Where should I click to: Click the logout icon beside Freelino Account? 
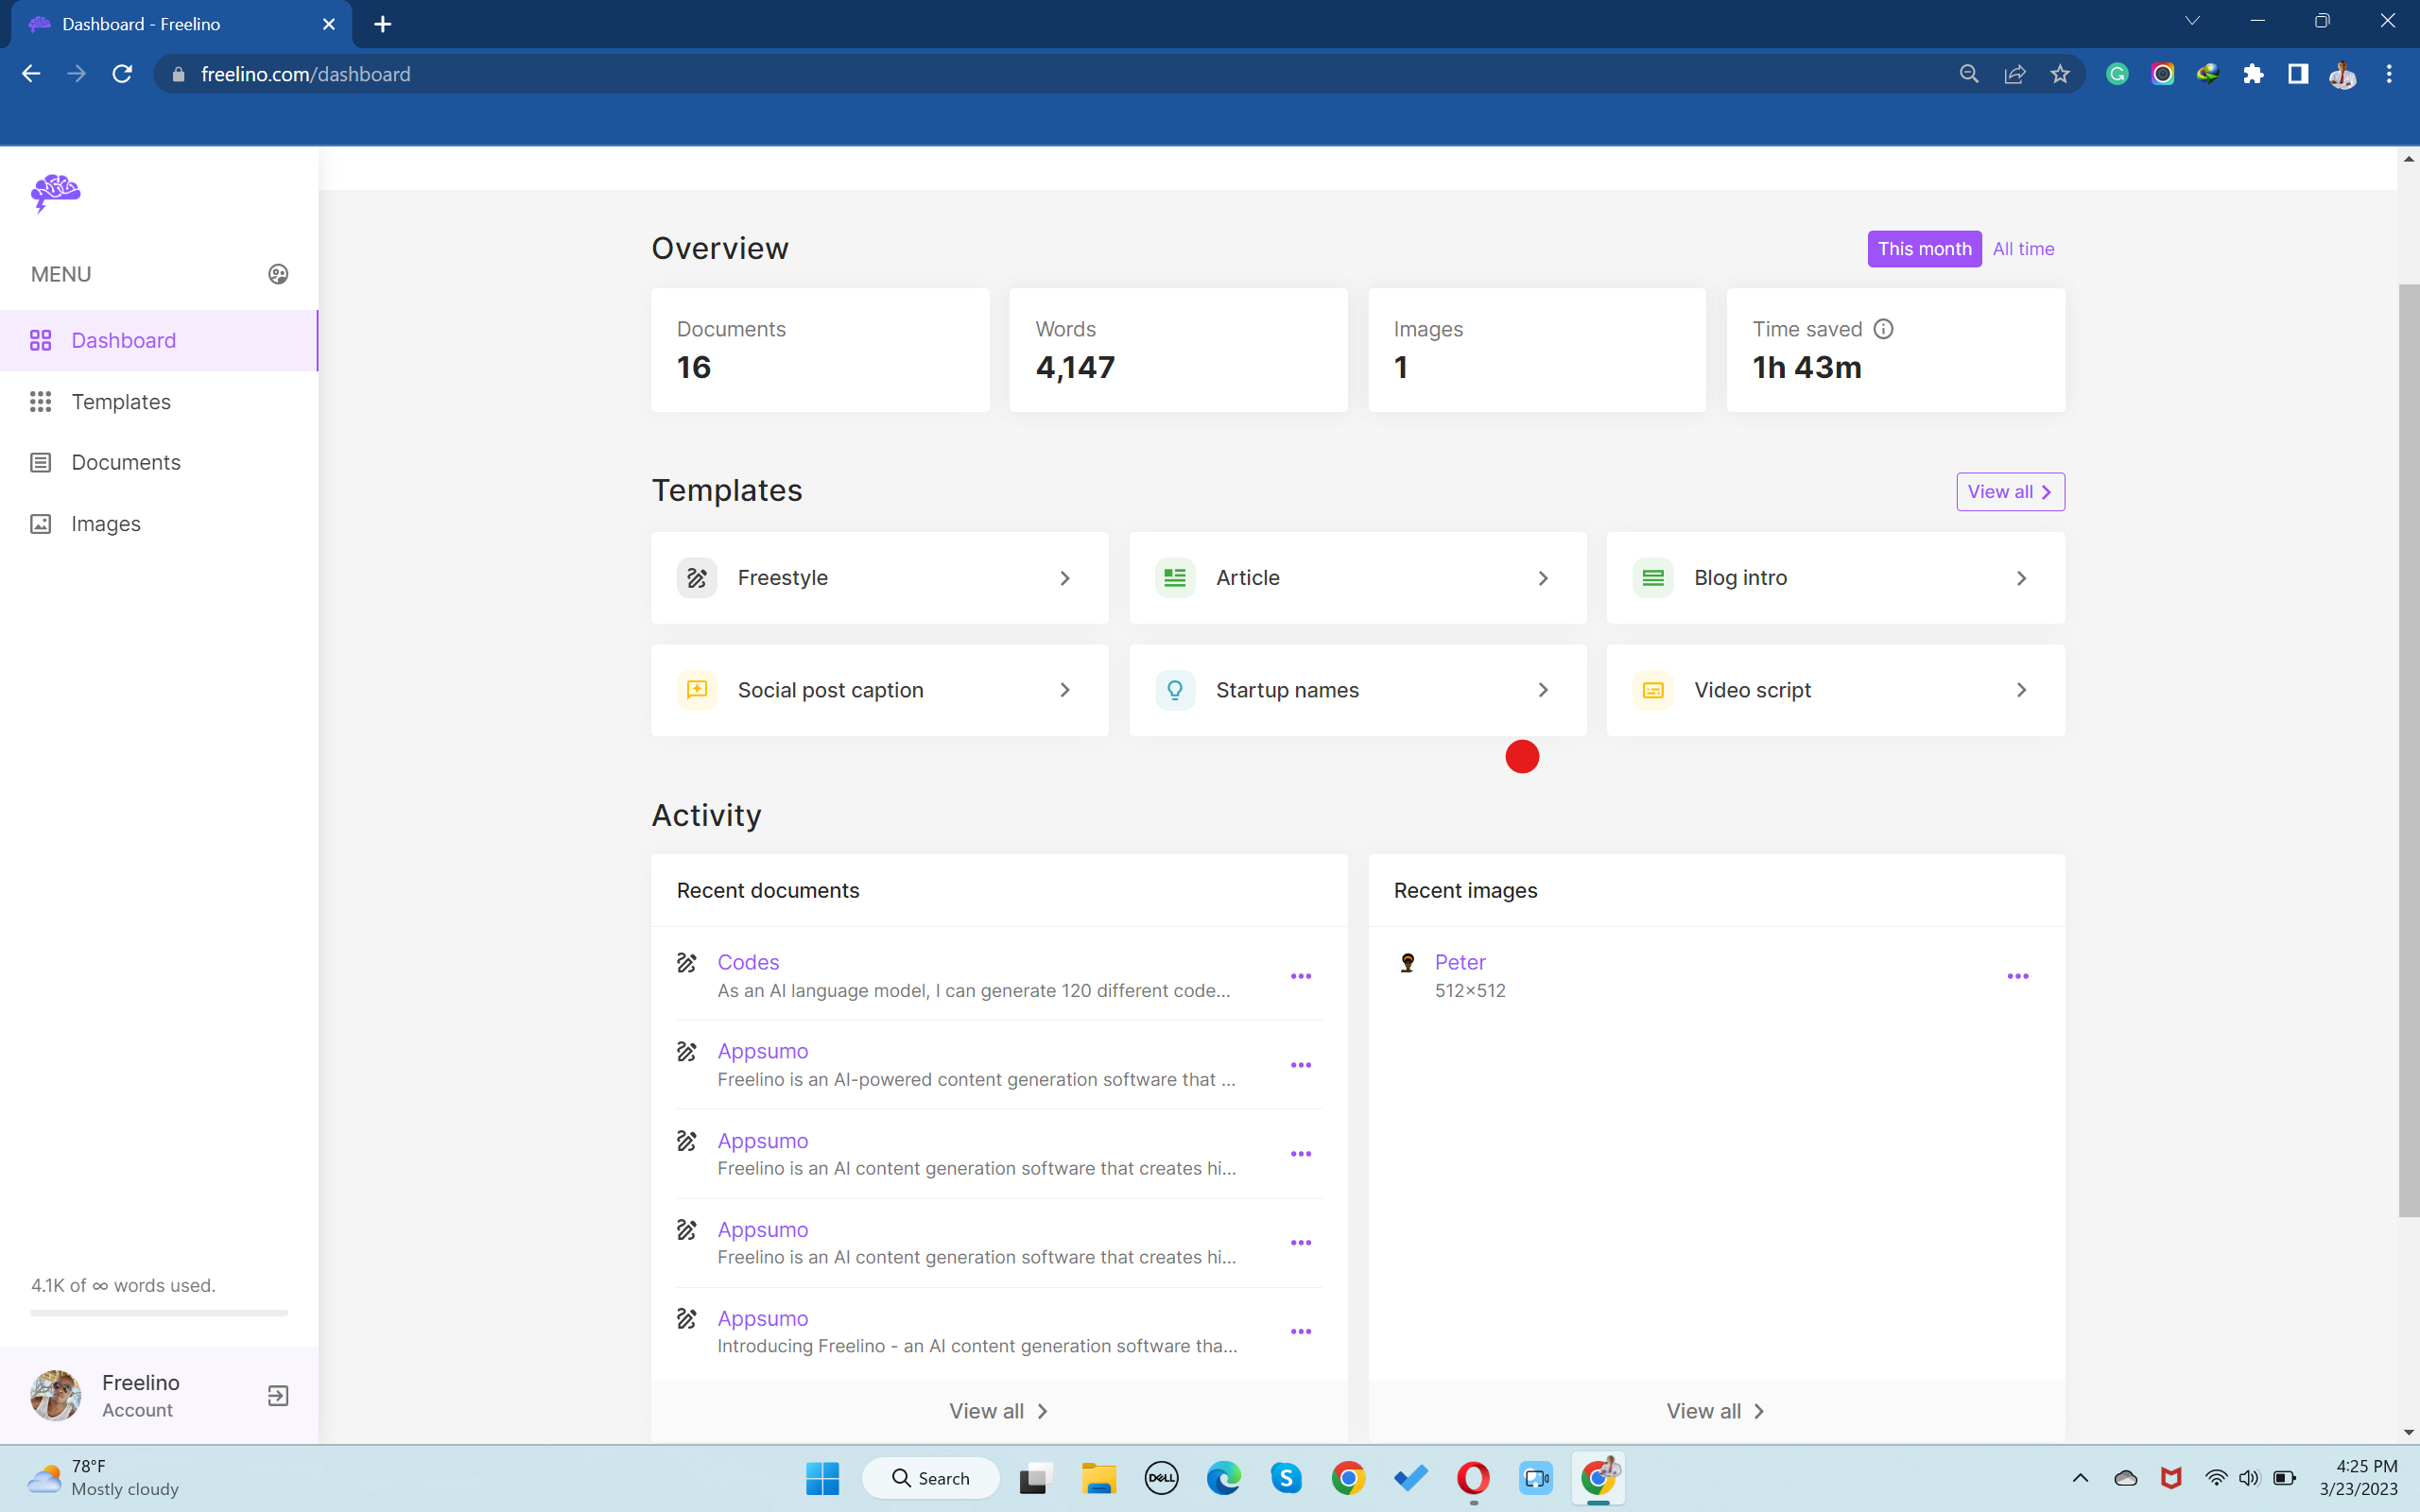pos(278,1395)
